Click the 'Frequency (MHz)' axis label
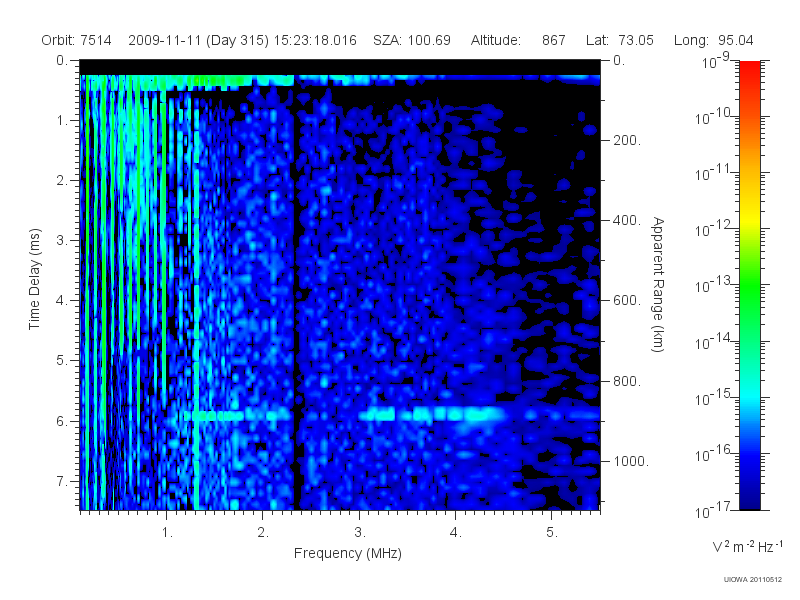Viewport: 800px width, 600px height. (x=347, y=553)
